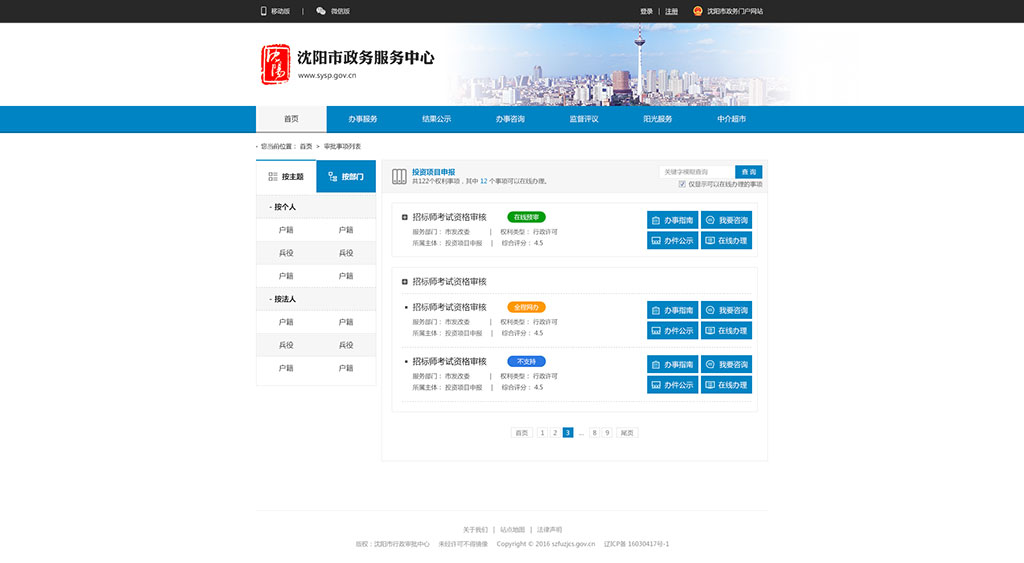1024x563 pixels.
Task: Go to page 2 in pagination
Action: pos(555,433)
